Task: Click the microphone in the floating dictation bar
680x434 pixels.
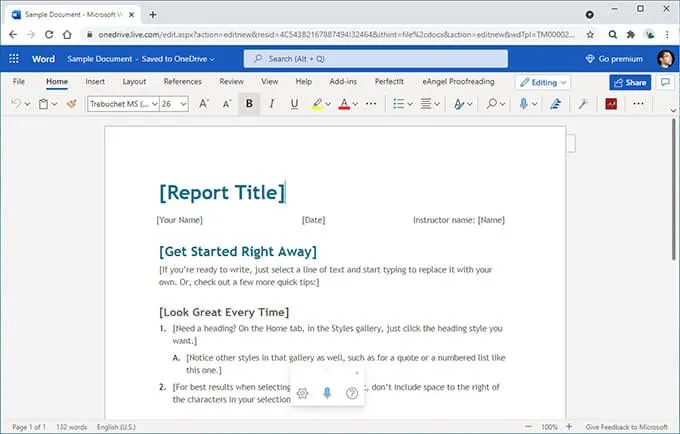Action: [327, 393]
